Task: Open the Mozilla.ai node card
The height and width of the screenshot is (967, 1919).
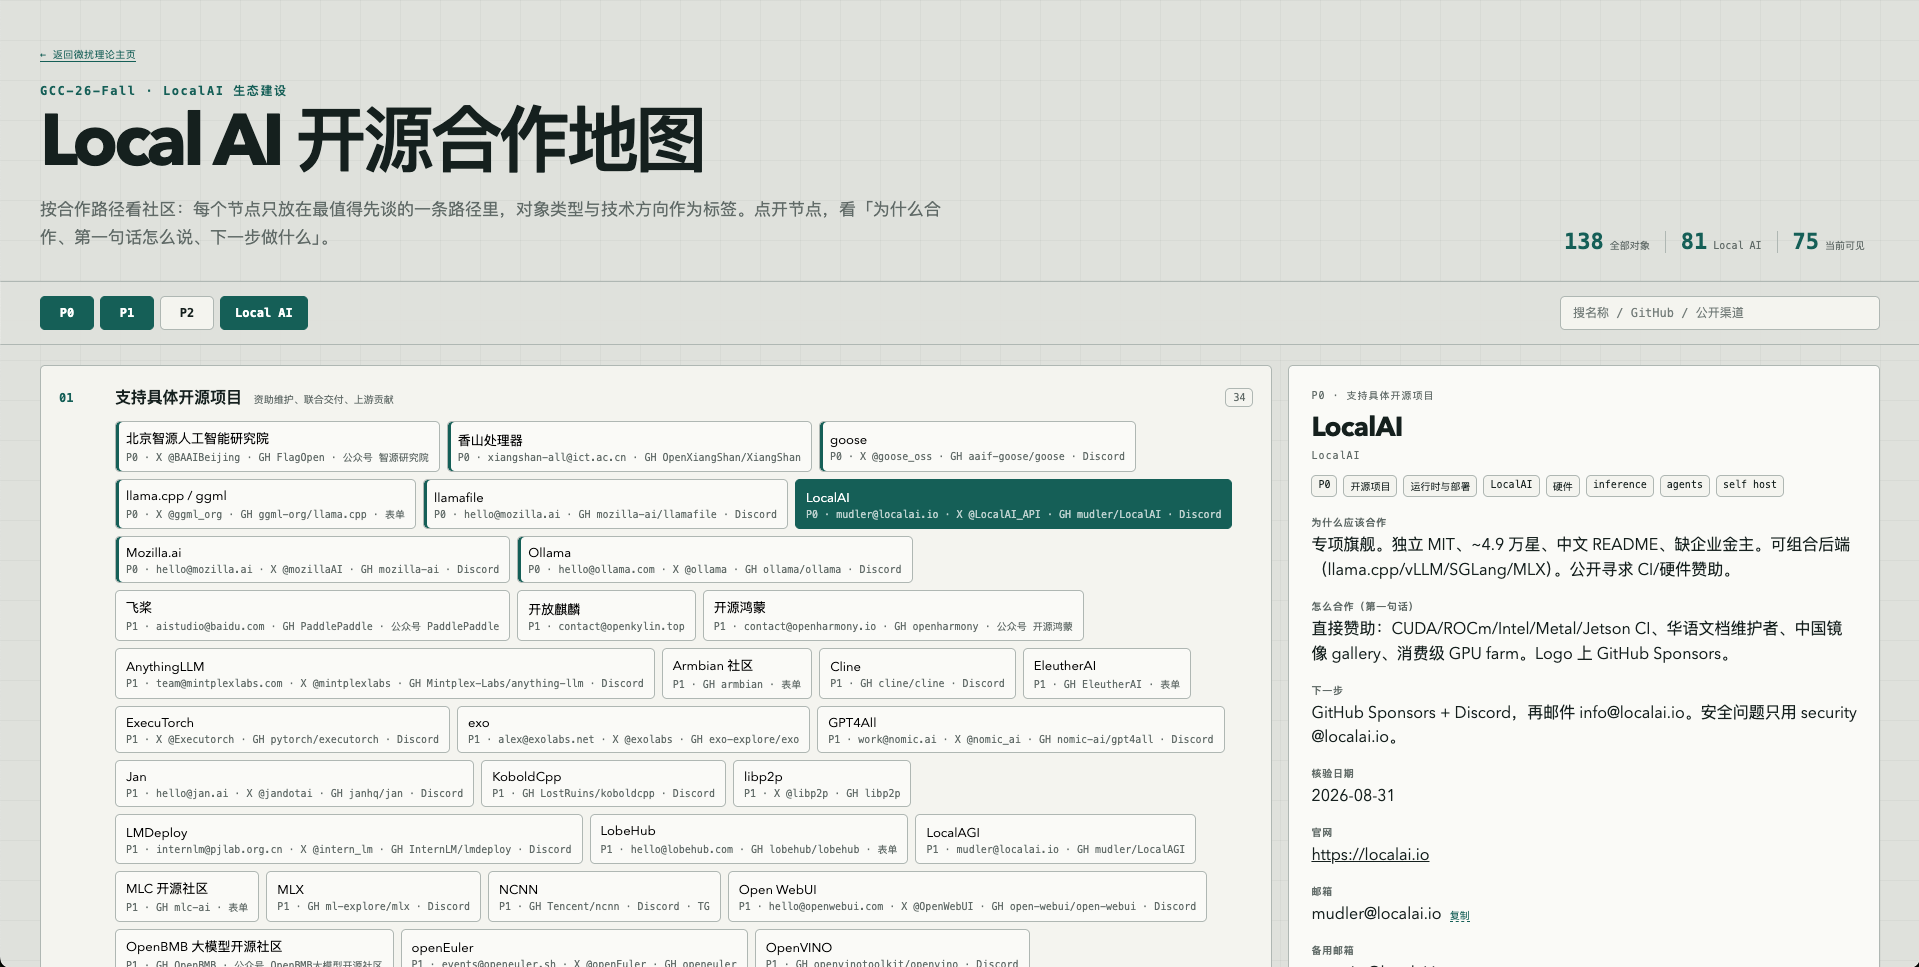Action: (312, 559)
